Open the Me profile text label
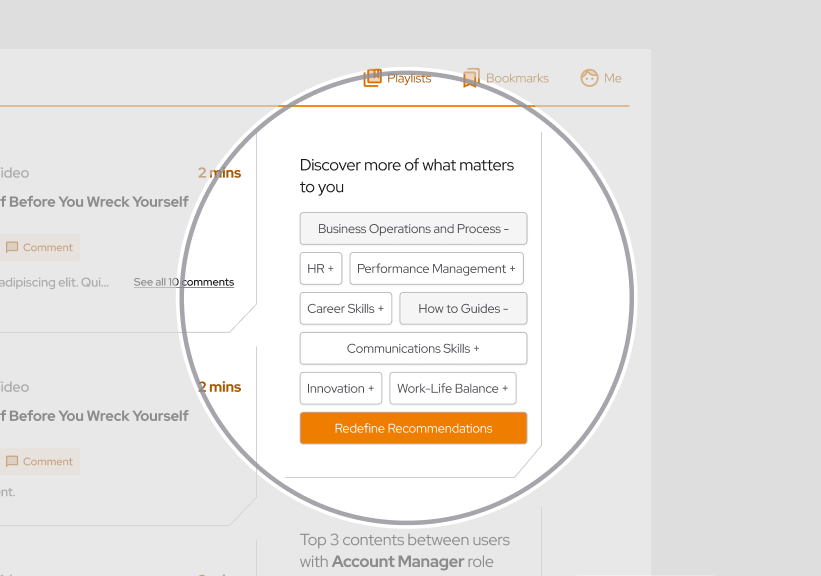Image resolution: width=821 pixels, height=576 pixels. coord(613,78)
